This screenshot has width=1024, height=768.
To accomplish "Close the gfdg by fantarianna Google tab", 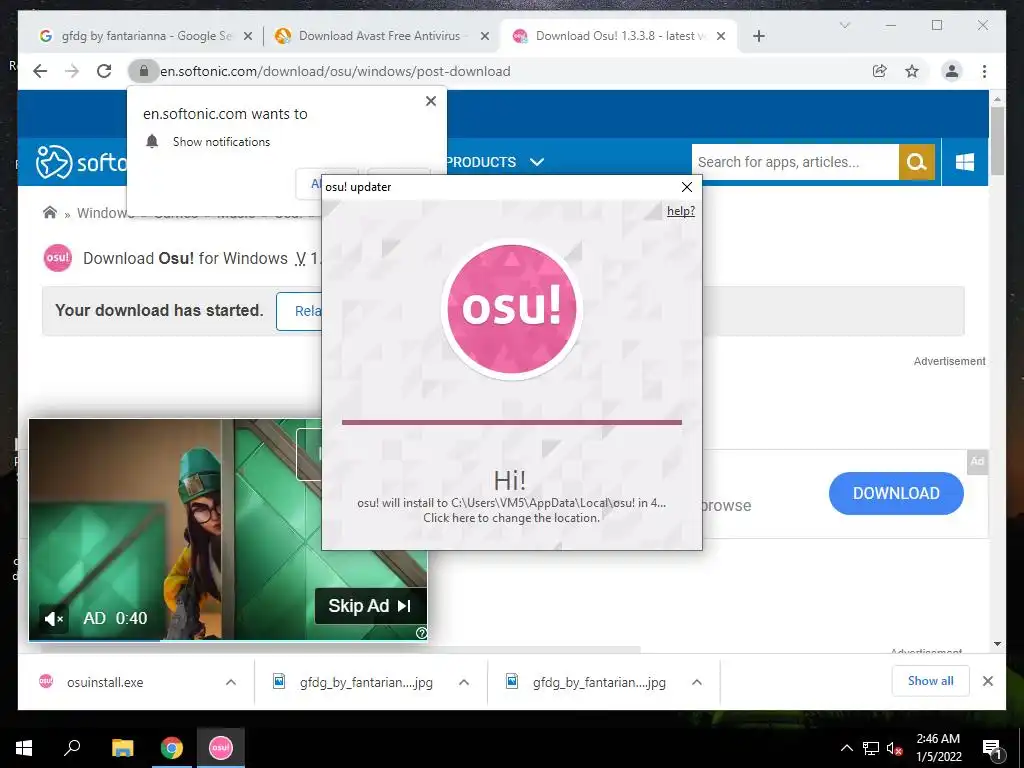I will point(248,37).
